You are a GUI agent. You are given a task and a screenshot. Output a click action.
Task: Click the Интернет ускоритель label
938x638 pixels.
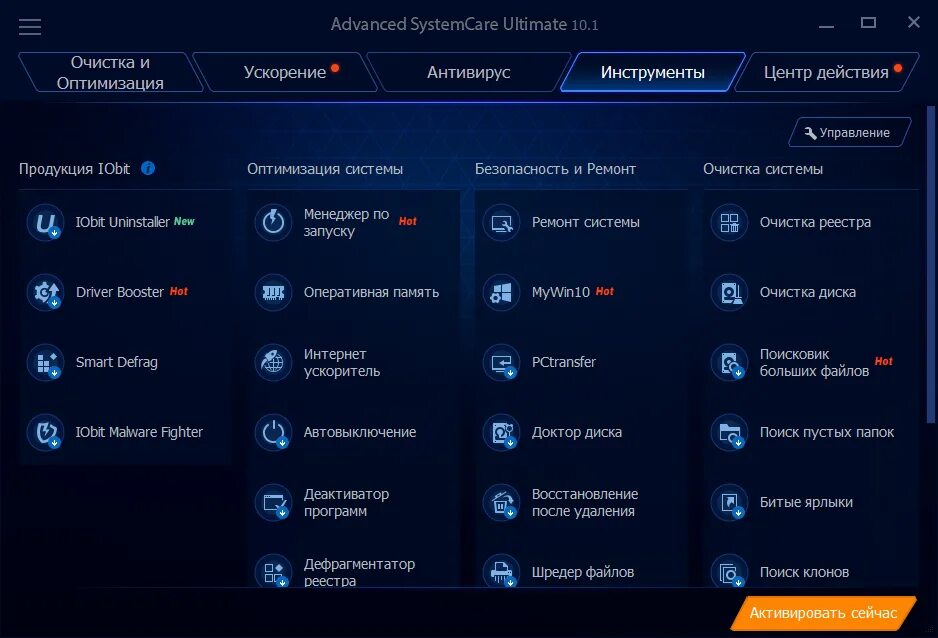[x=342, y=362]
